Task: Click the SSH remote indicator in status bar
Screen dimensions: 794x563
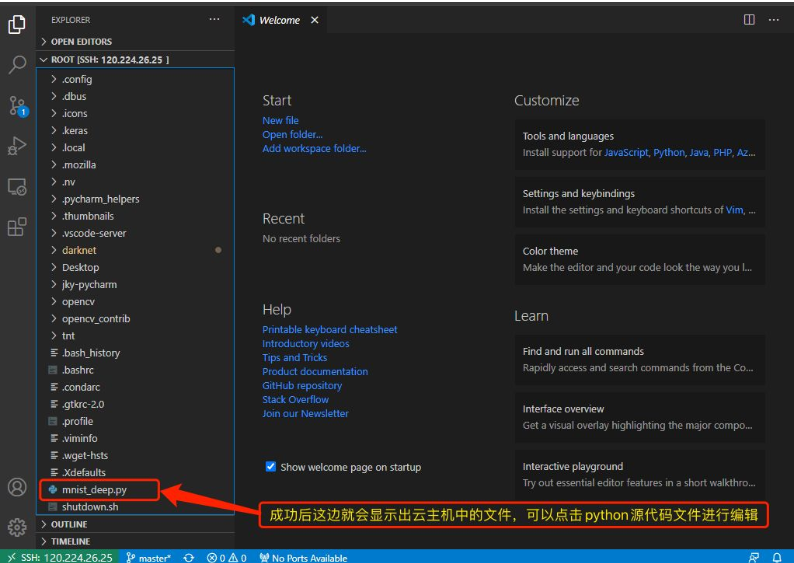Action: [60, 557]
